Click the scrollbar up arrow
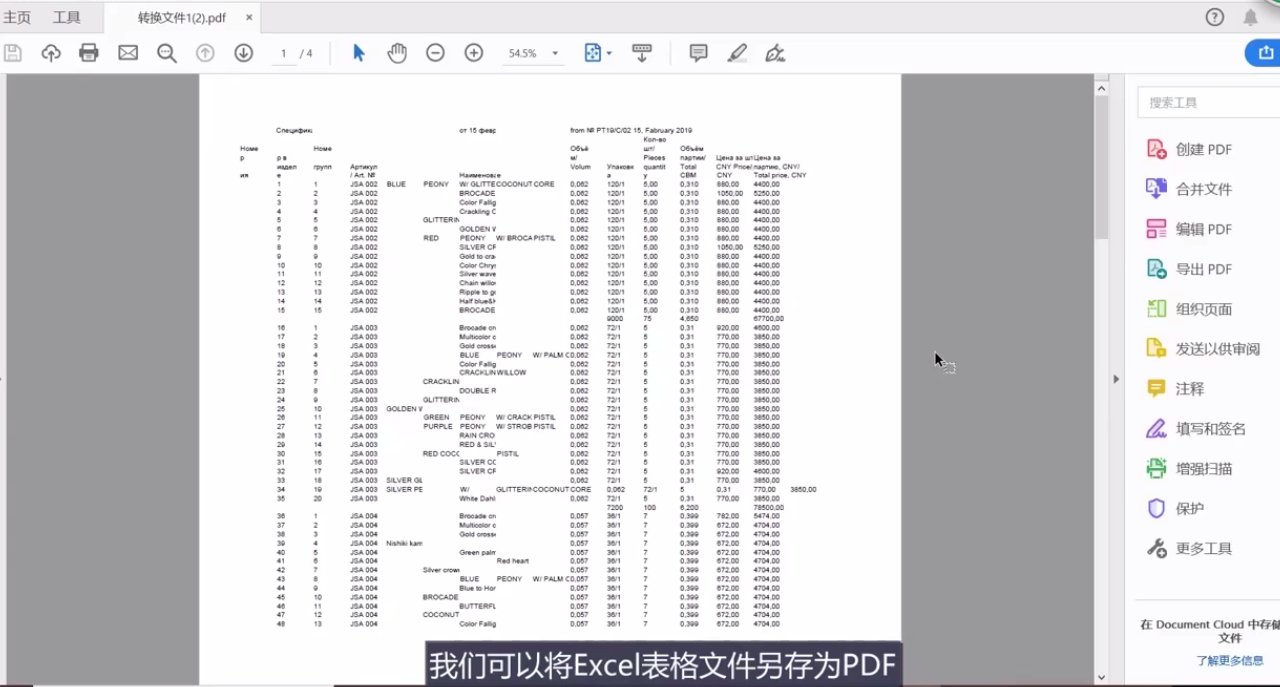This screenshot has height=687, width=1280. [1101, 88]
